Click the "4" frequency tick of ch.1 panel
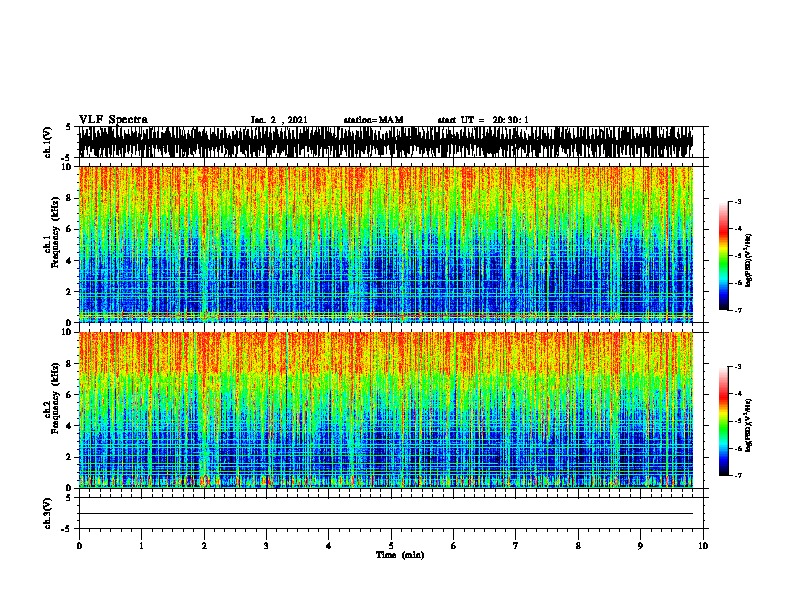792x612 pixels. coord(70,261)
